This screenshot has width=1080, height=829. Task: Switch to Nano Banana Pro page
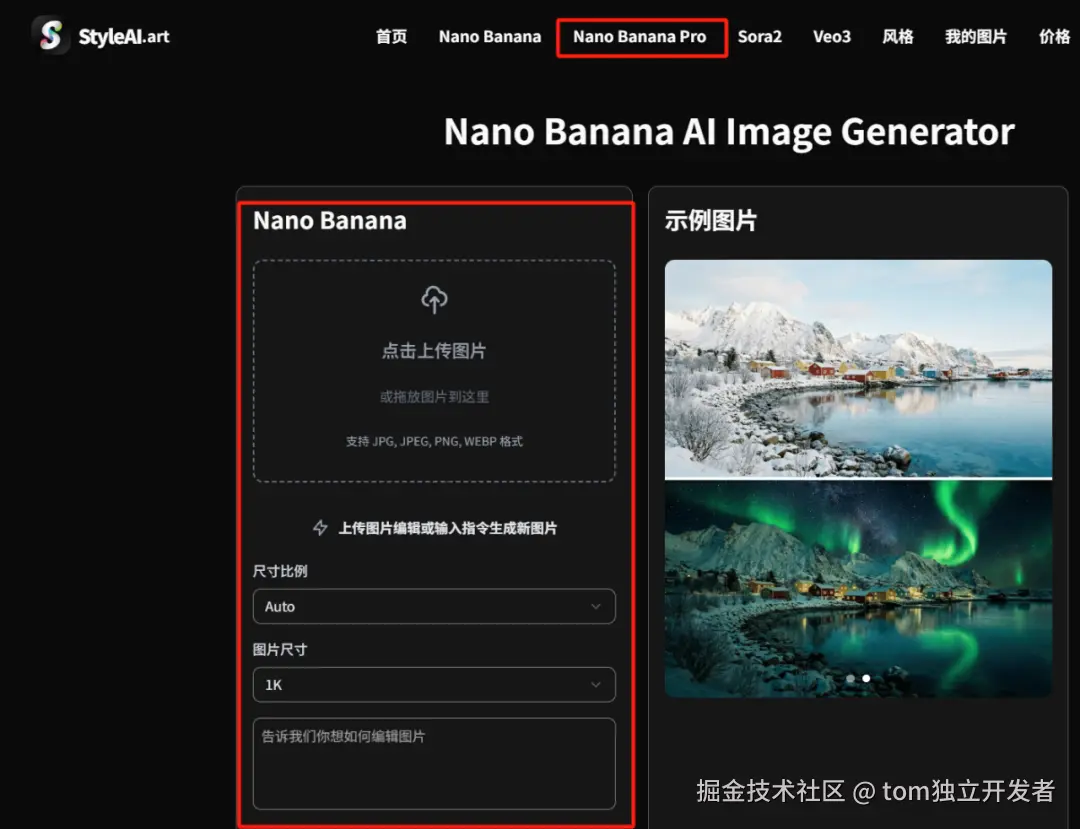pyautogui.click(x=640, y=36)
